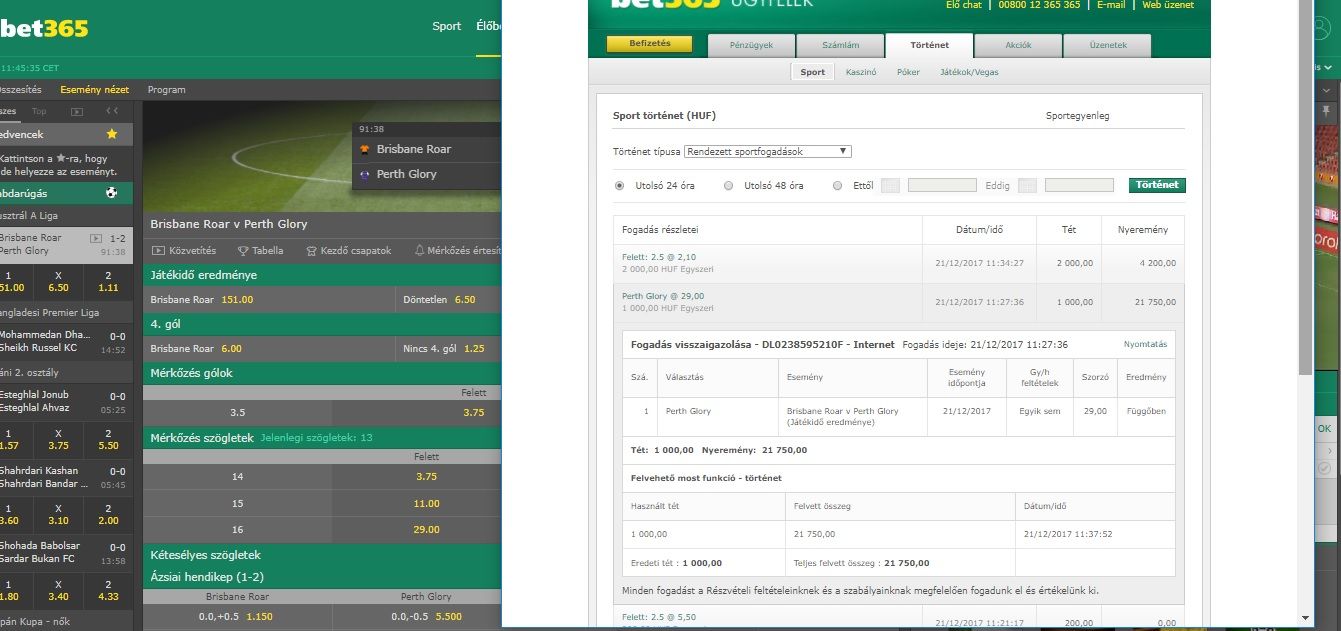Open Web üzenet link

[x=1168, y=5]
